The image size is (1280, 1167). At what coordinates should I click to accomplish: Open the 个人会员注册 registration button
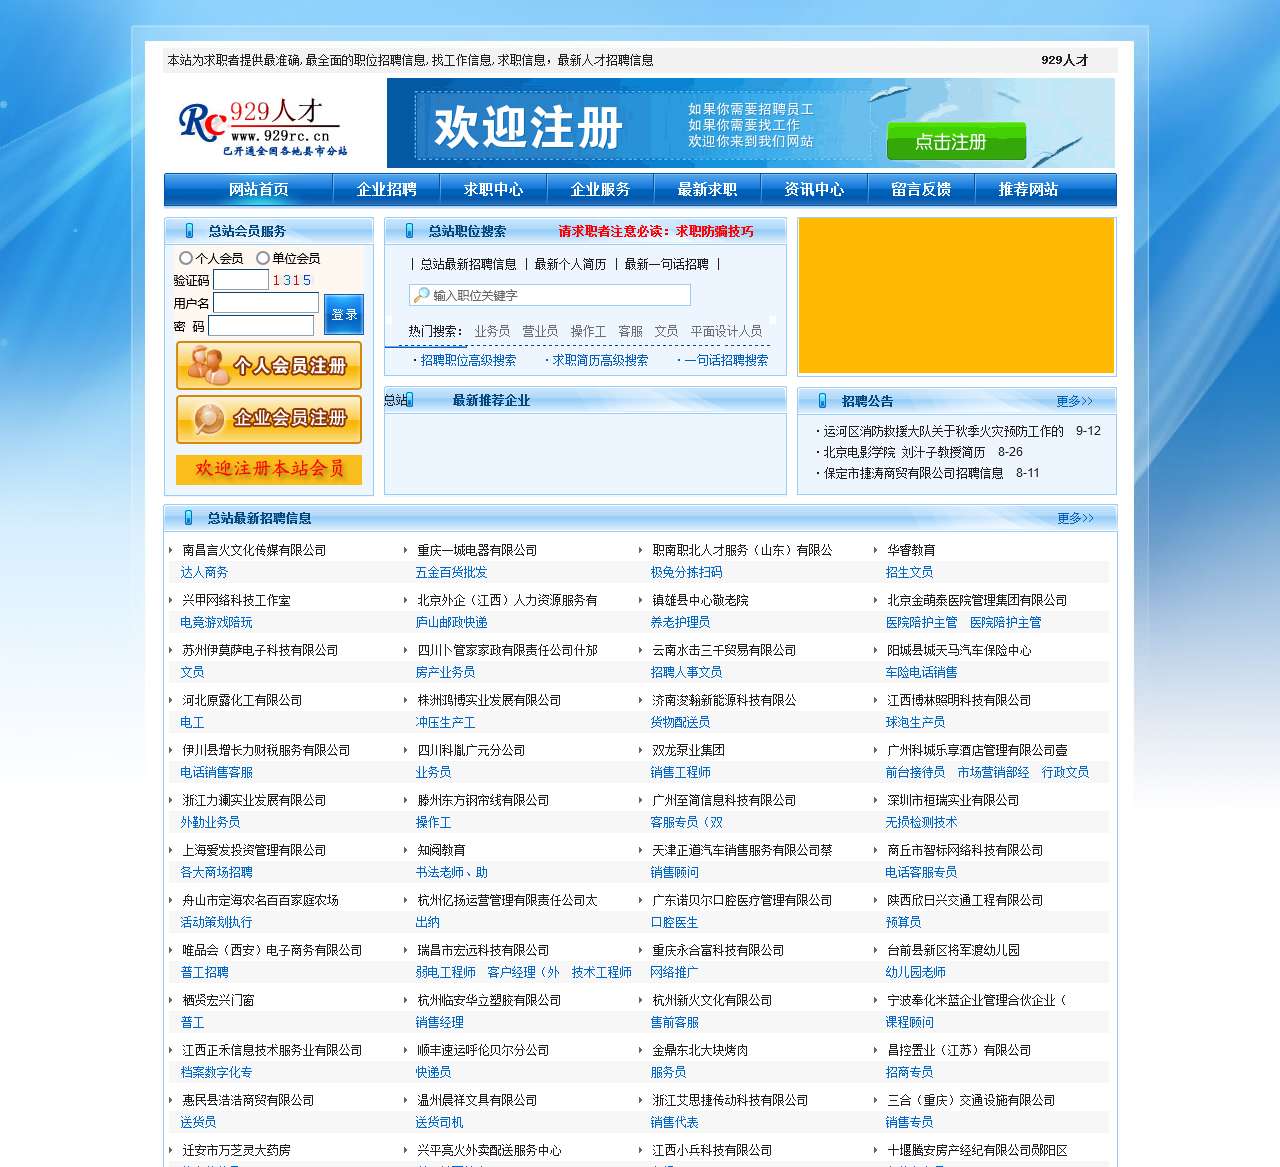click(x=269, y=366)
